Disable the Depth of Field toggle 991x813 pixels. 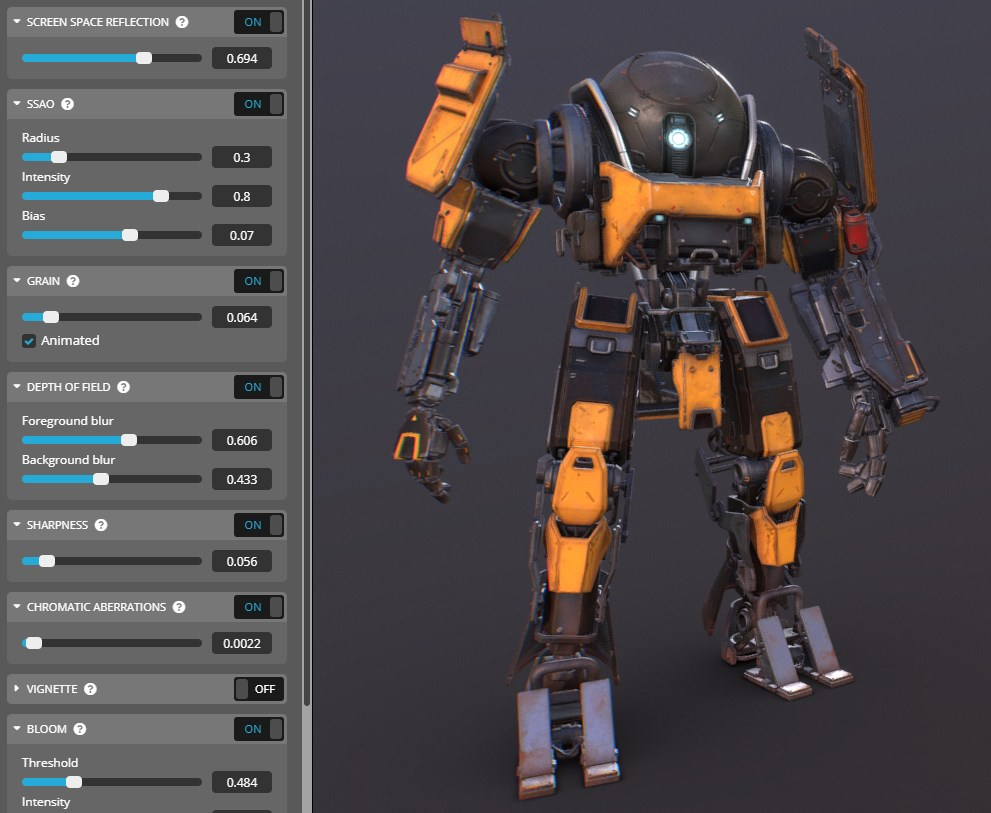(x=259, y=387)
